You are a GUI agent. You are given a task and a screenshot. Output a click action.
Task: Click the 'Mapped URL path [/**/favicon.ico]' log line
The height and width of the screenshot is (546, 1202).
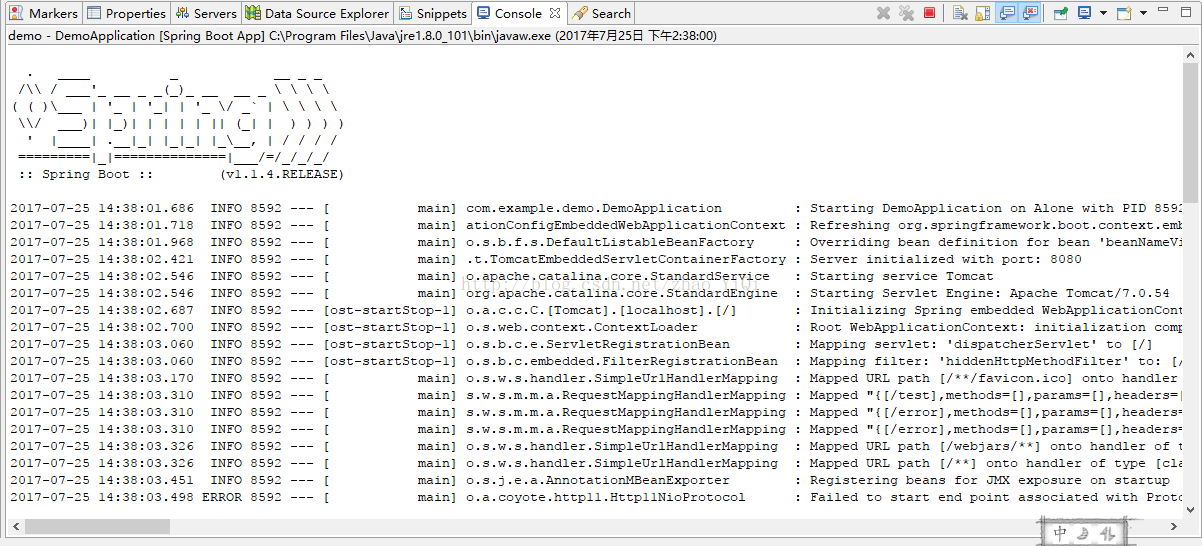pyautogui.click(x=596, y=378)
